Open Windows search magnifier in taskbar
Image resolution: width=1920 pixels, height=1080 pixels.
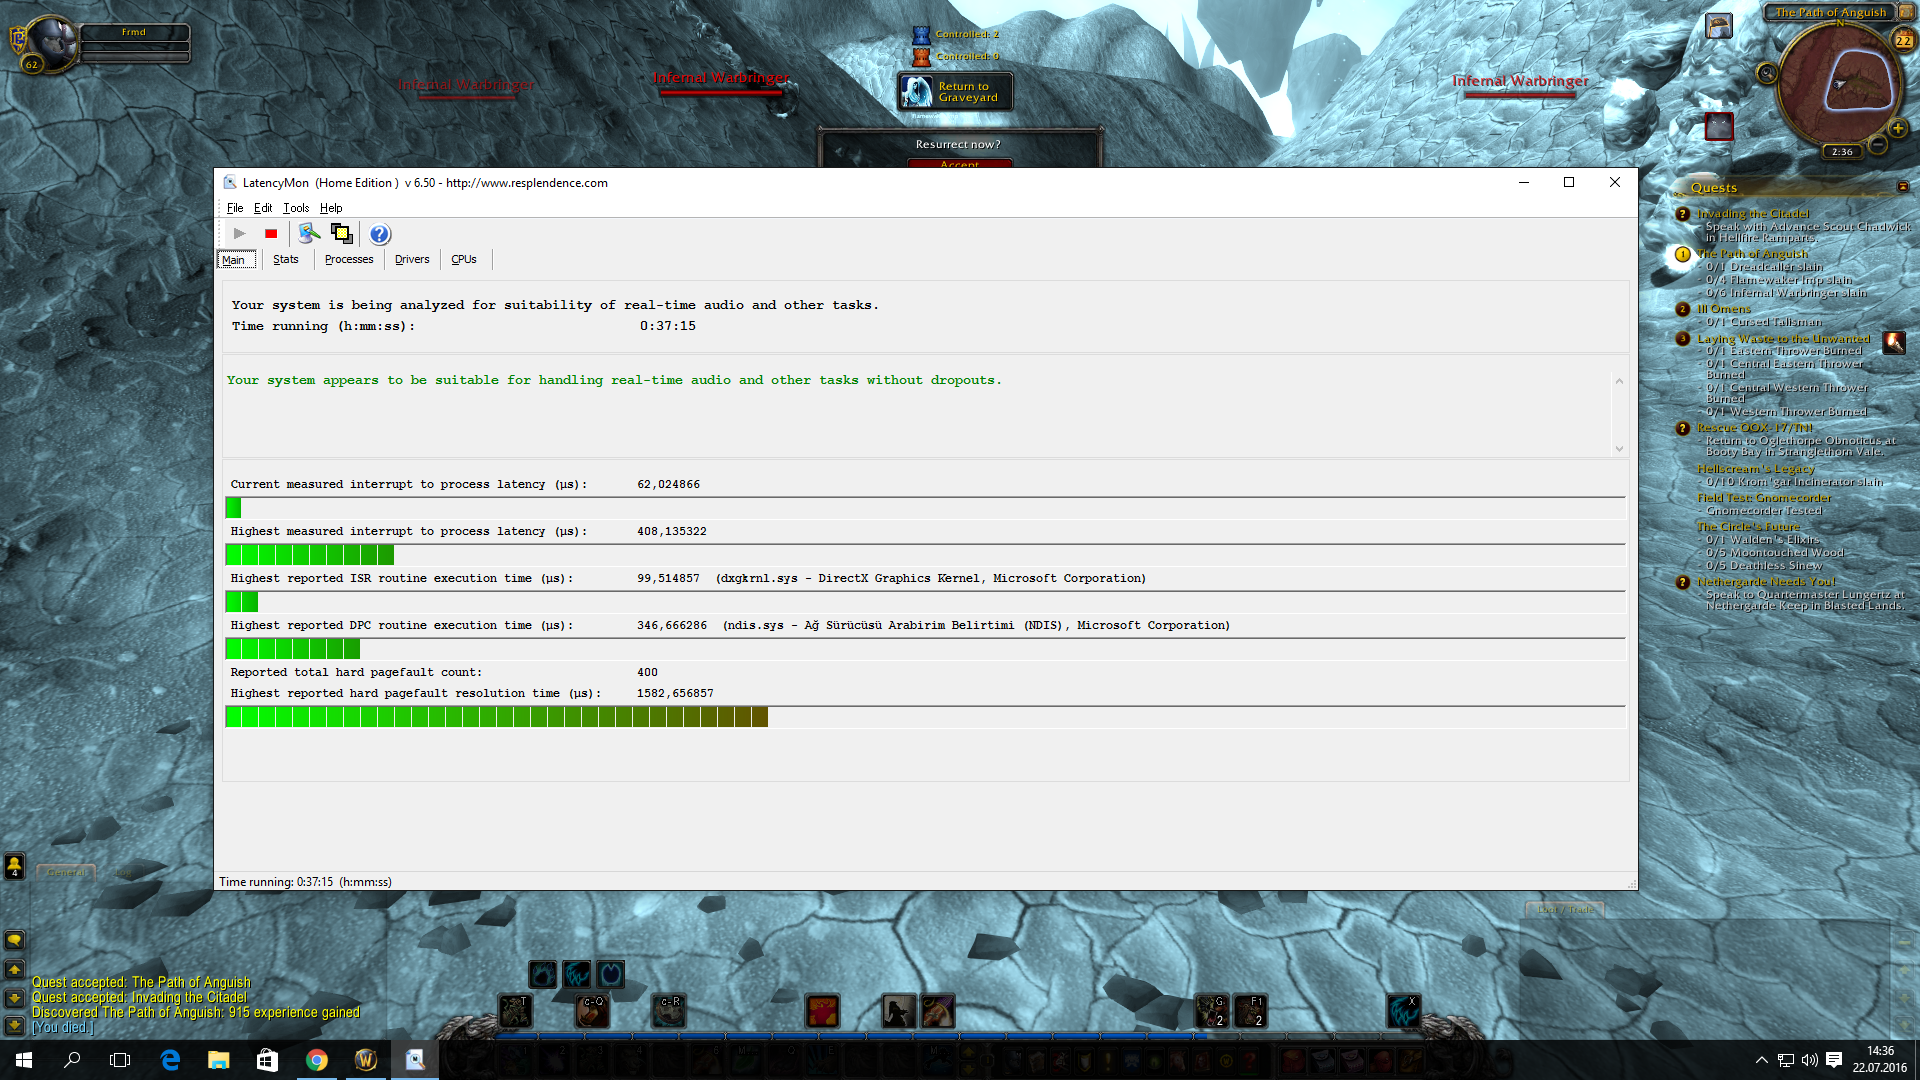tap(72, 1060)
